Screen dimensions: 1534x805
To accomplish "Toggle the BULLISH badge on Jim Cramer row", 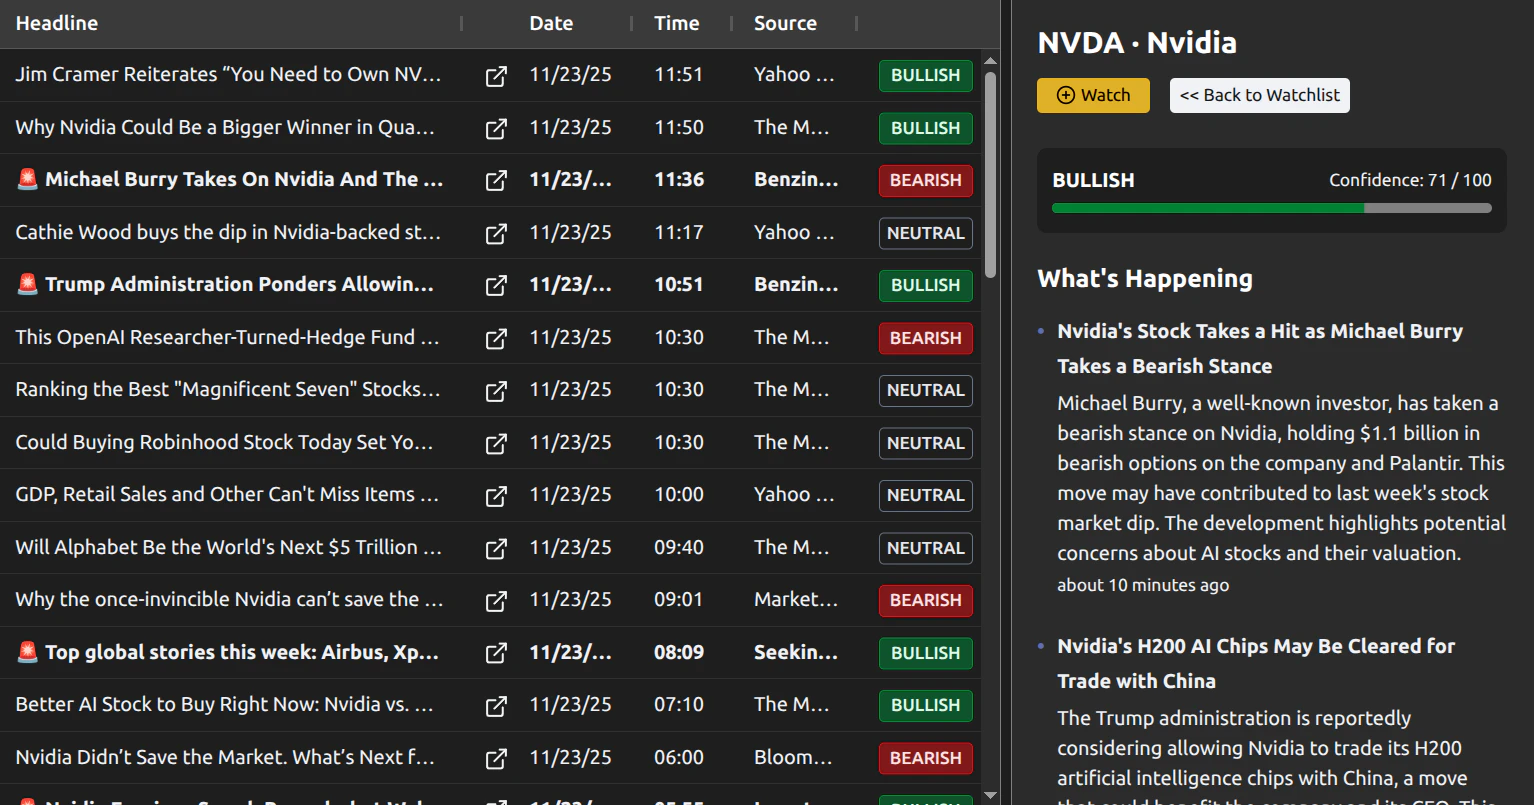I will click(925, 75).
